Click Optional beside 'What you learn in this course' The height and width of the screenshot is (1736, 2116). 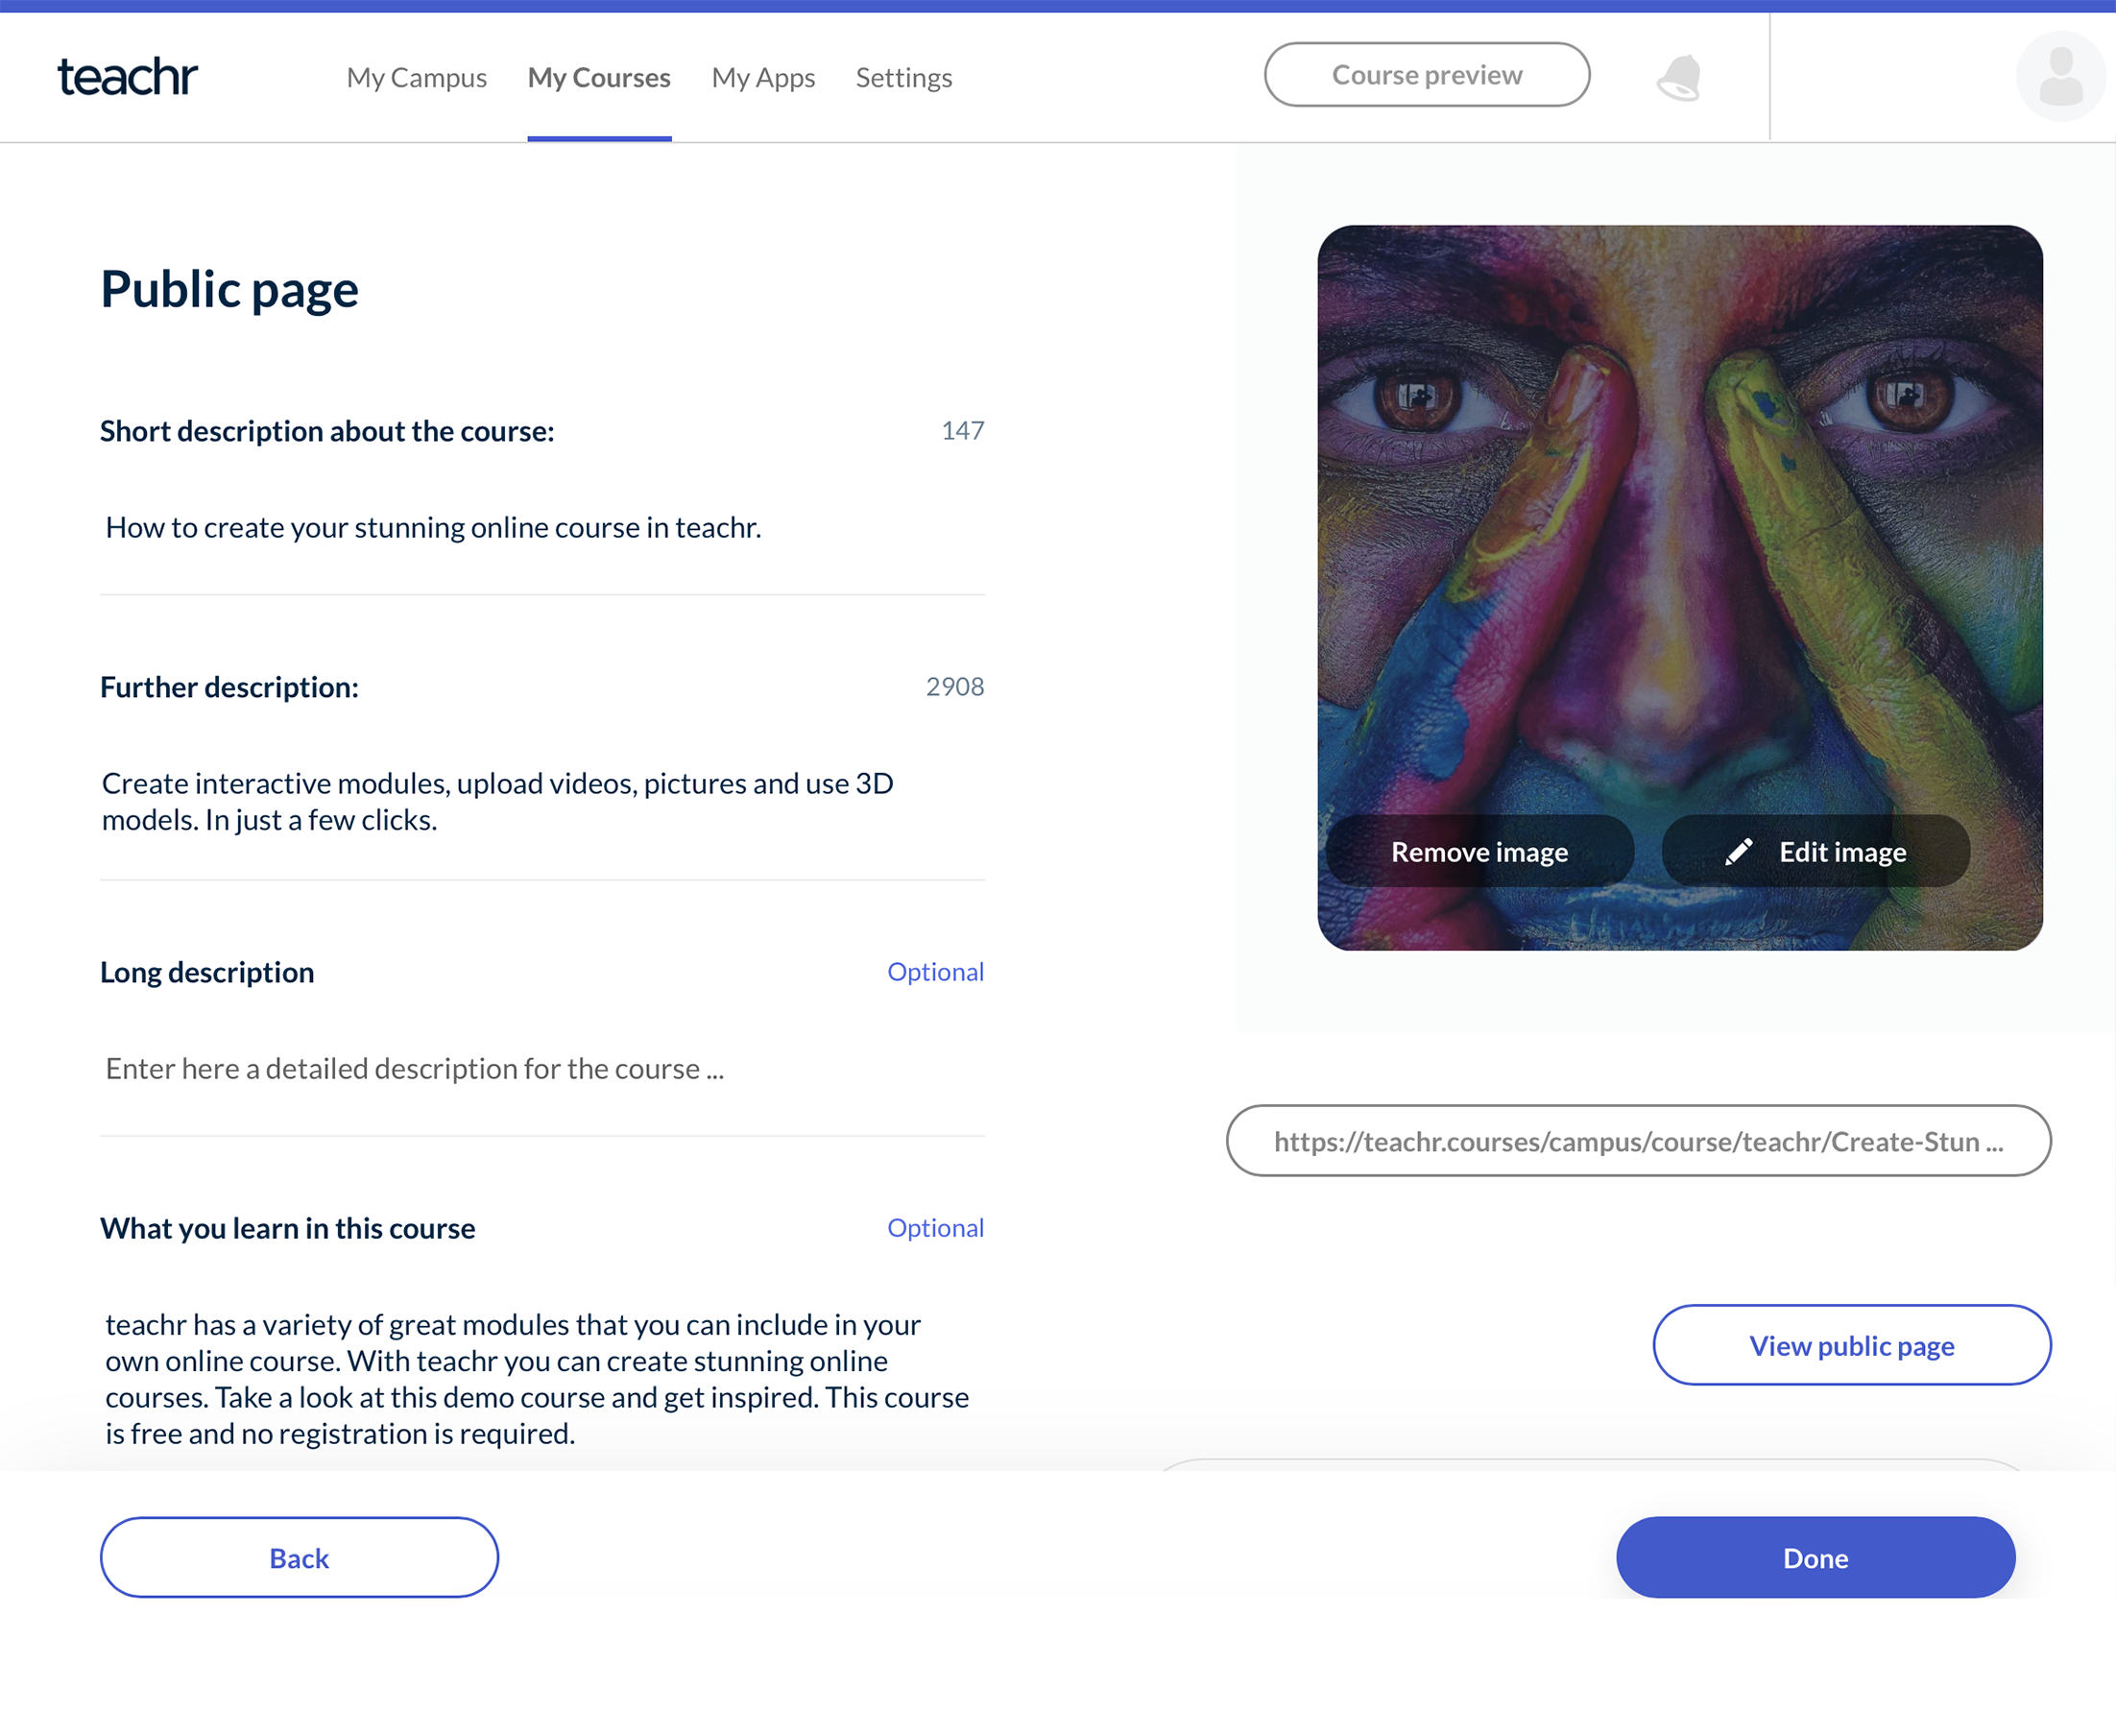click(x=935, y=1228)
